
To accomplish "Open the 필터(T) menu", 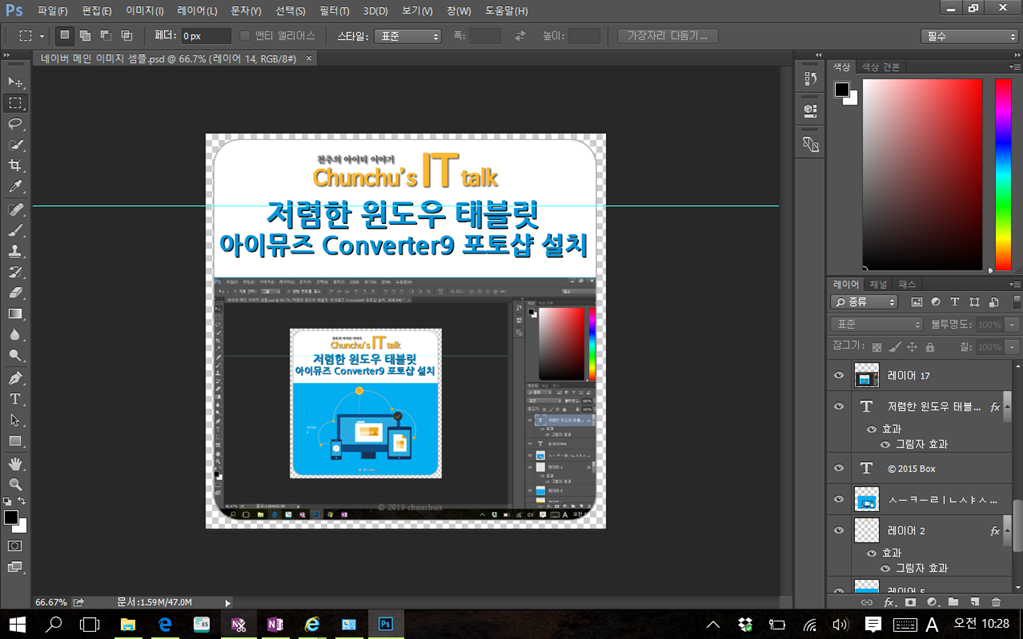I will (x=335, y=11).
